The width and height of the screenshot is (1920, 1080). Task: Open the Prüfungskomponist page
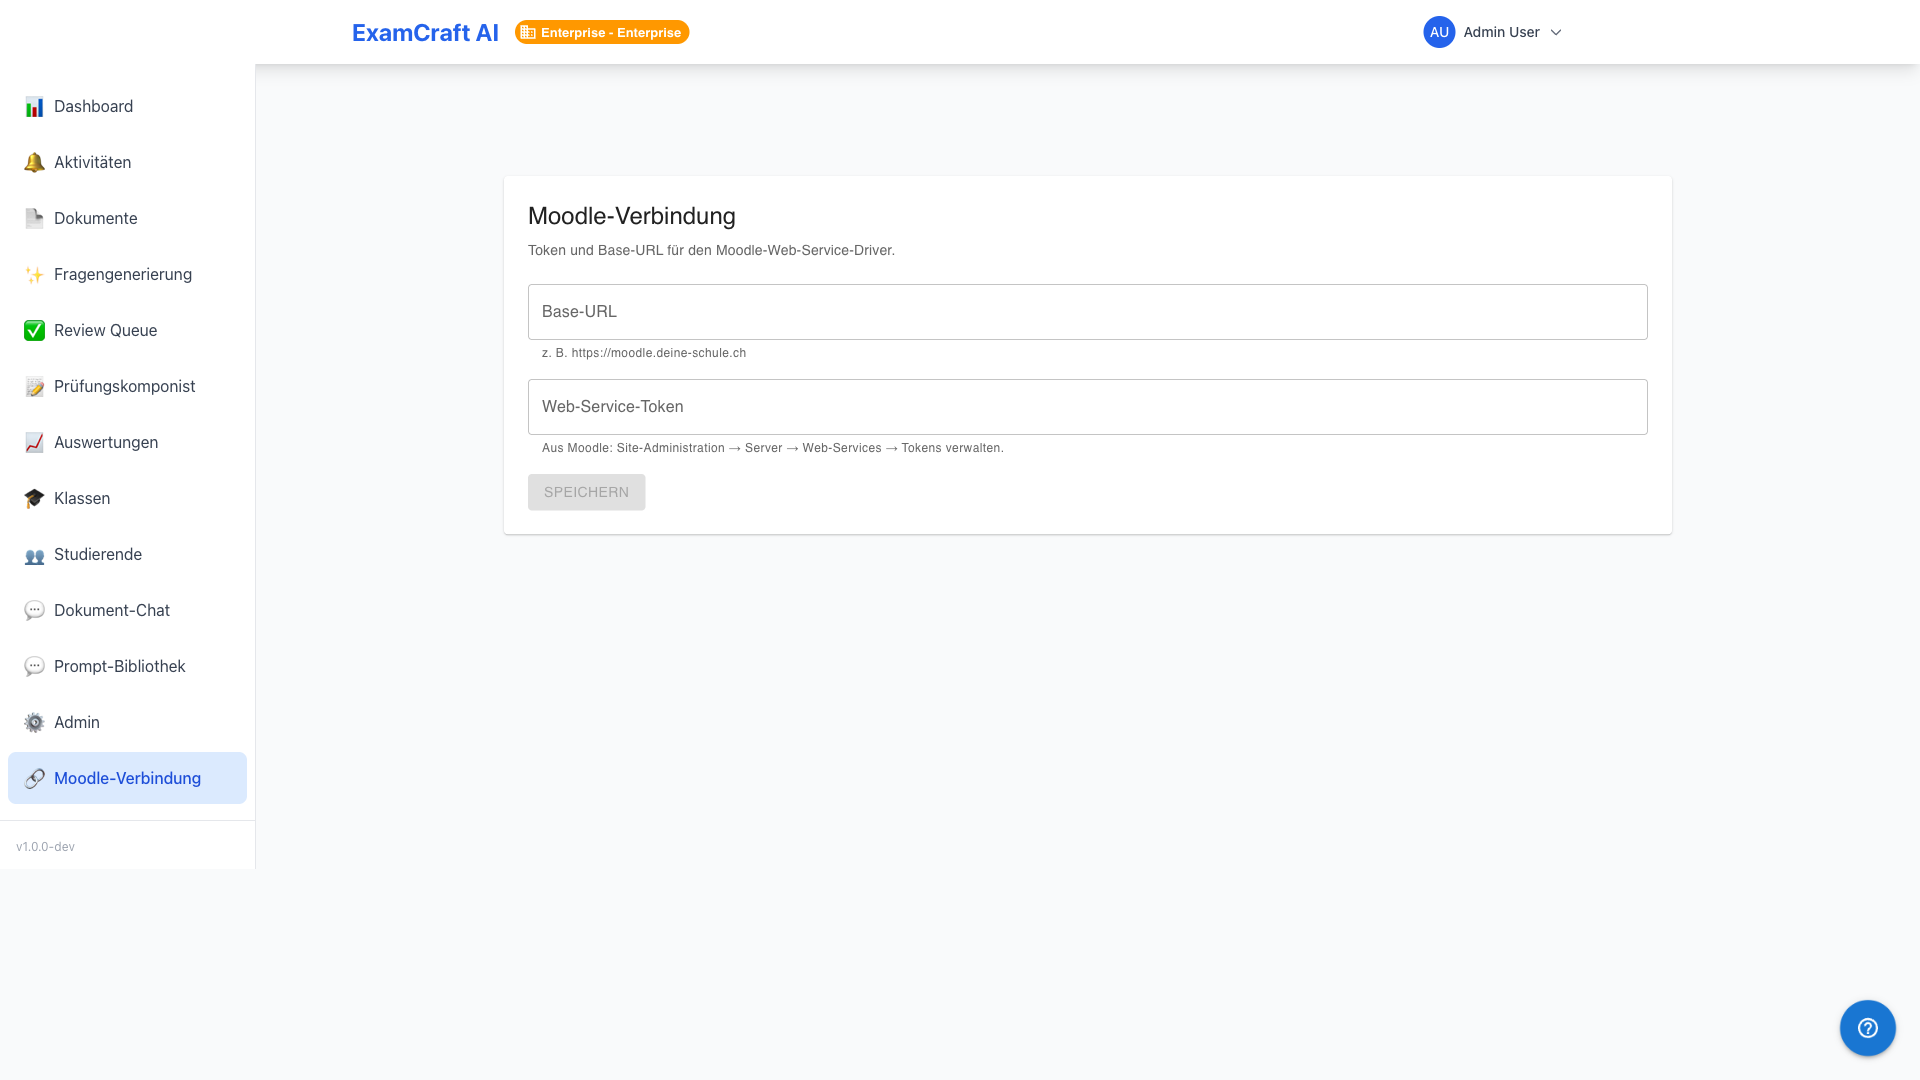pyautogui.click(x=127, y=386)
